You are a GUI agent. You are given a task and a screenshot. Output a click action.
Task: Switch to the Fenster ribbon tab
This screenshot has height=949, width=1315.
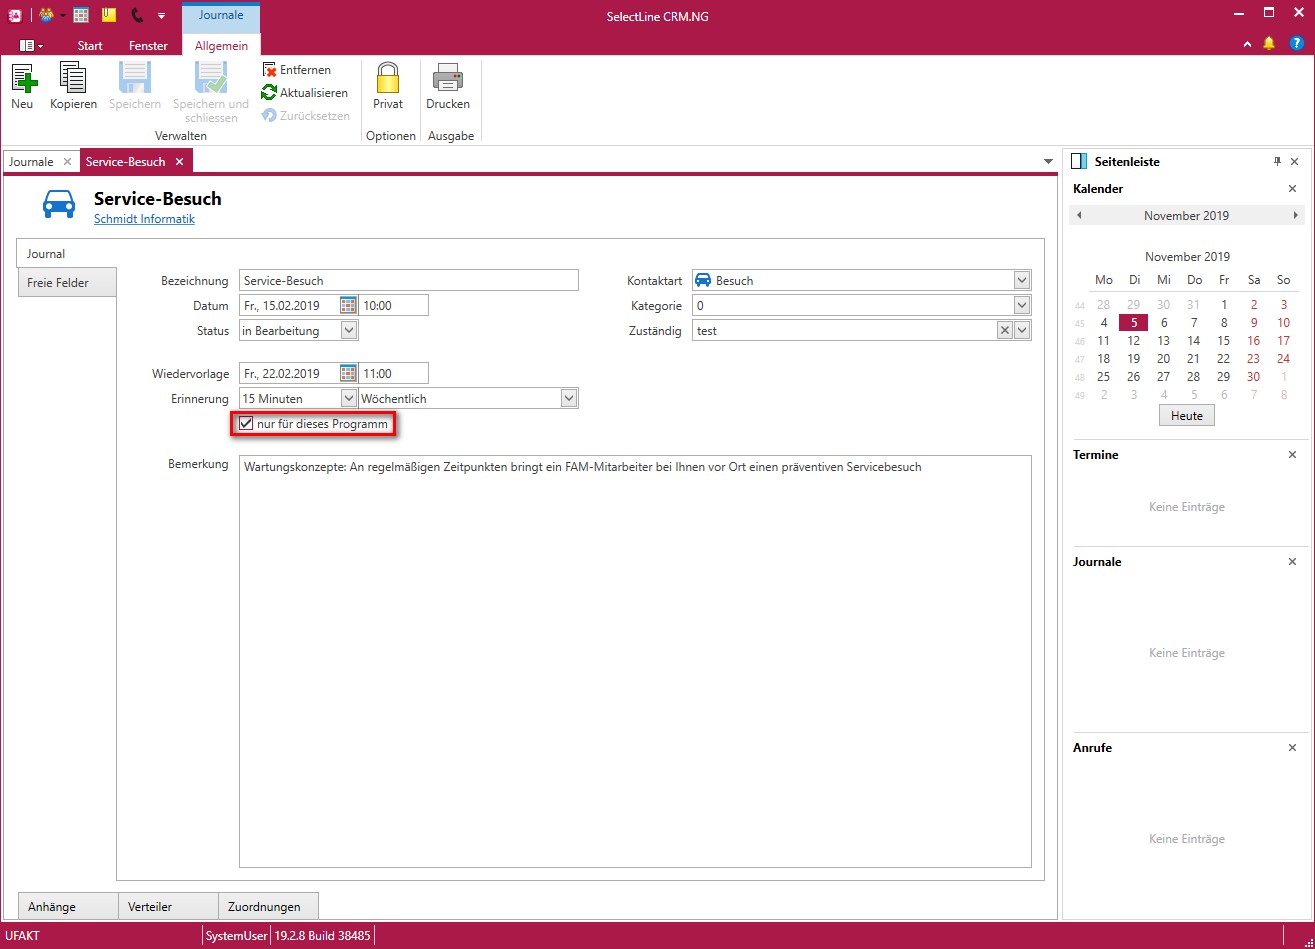coord(148,45)
